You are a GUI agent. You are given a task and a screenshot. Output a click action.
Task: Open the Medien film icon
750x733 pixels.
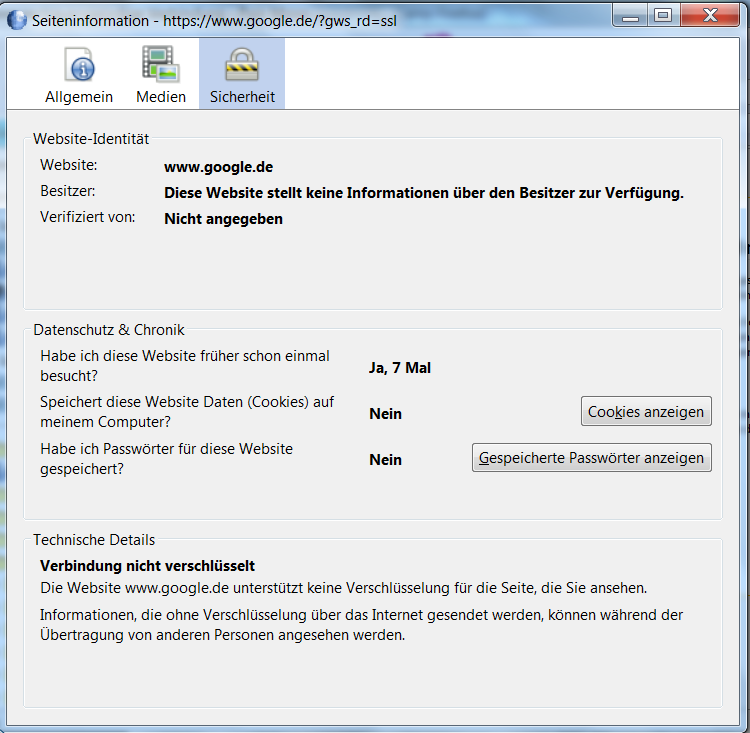pyautogui.click(x=160, y=64)
